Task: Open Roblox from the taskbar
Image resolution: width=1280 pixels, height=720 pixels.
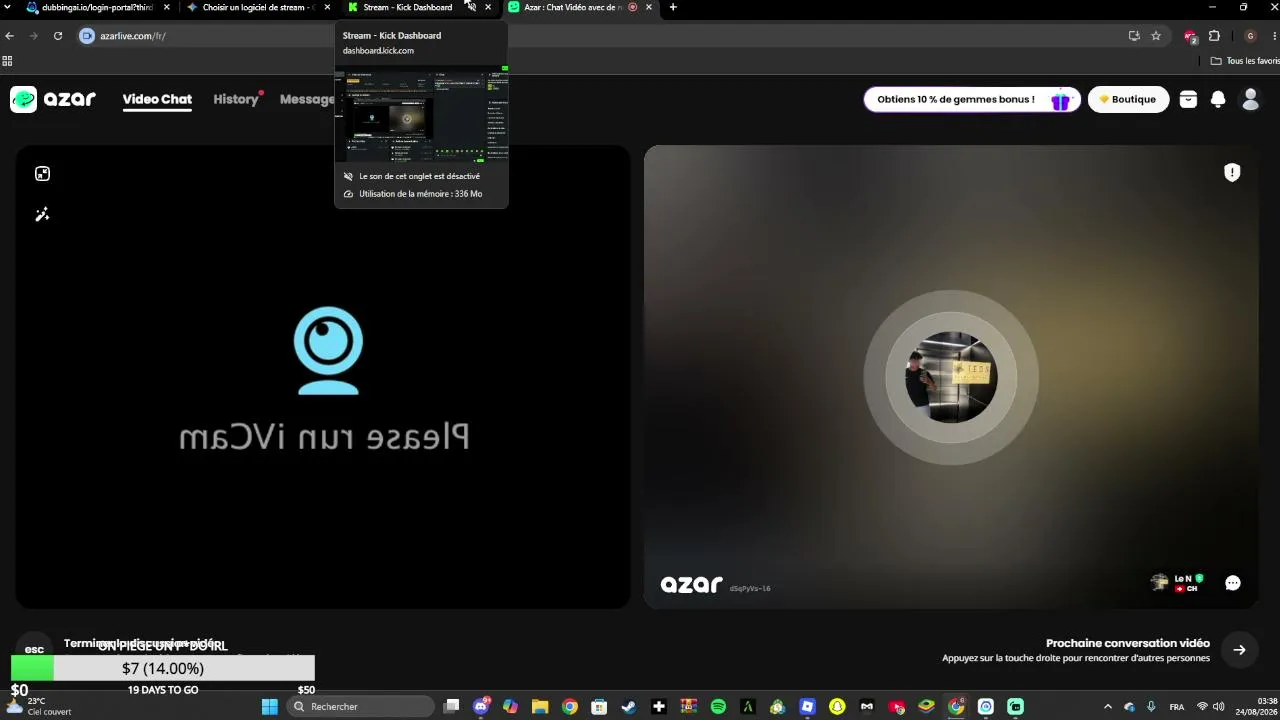Action: coord(808,707)
